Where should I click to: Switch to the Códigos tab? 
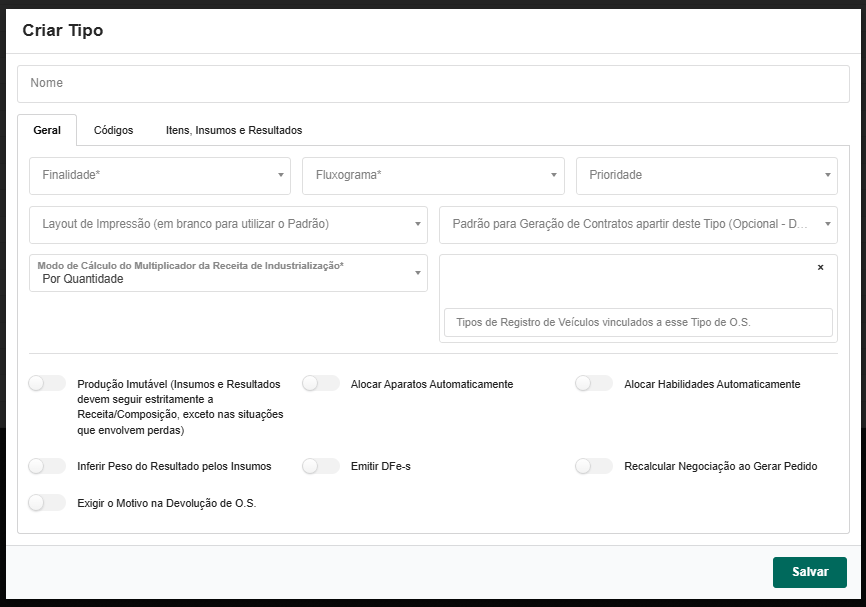click(113, 130)
